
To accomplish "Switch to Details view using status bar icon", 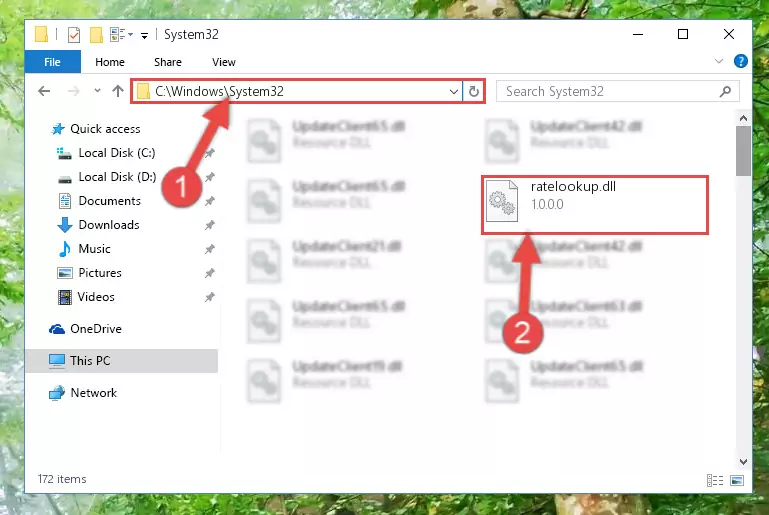I will click(x=715, y=480).
